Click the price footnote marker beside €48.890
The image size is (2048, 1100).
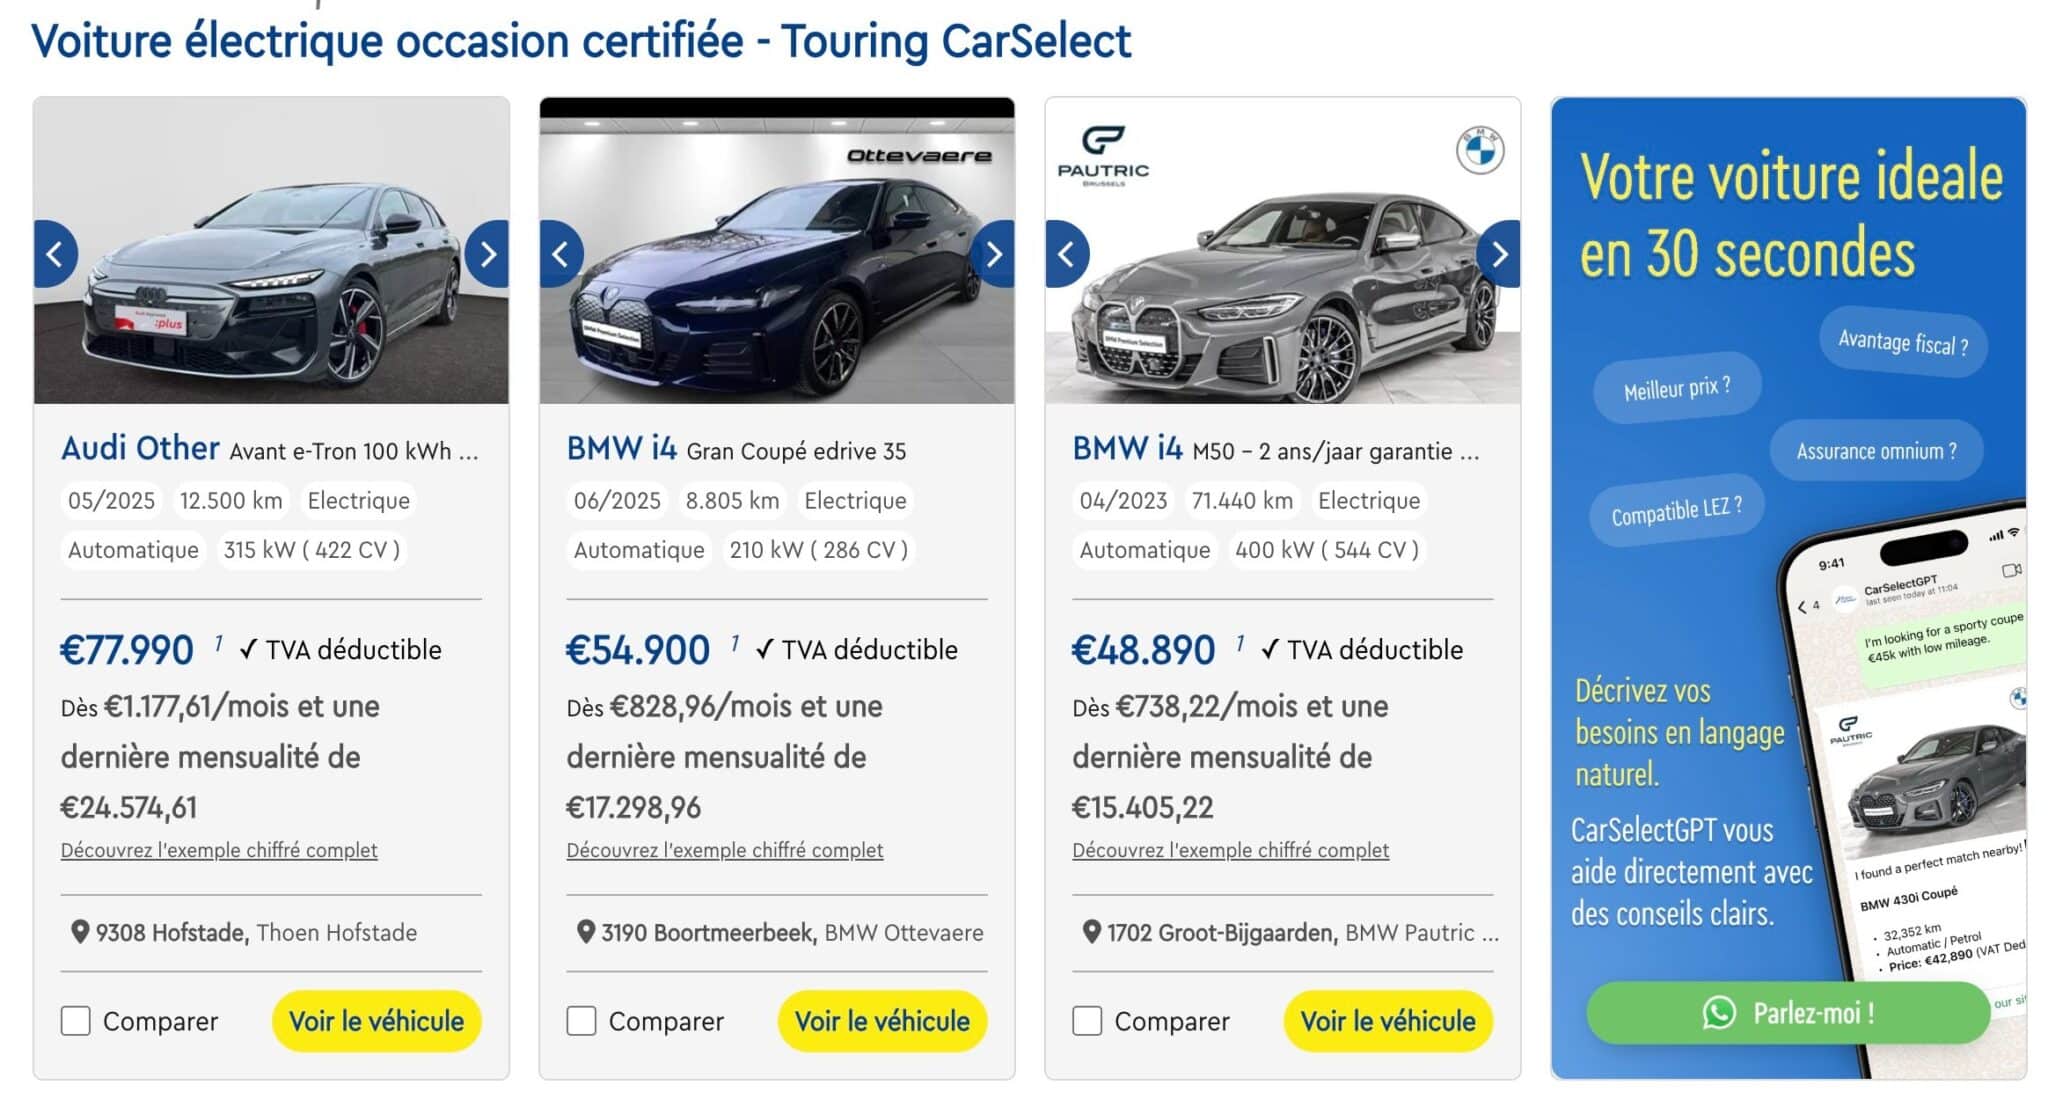[x=1240, y=641]
